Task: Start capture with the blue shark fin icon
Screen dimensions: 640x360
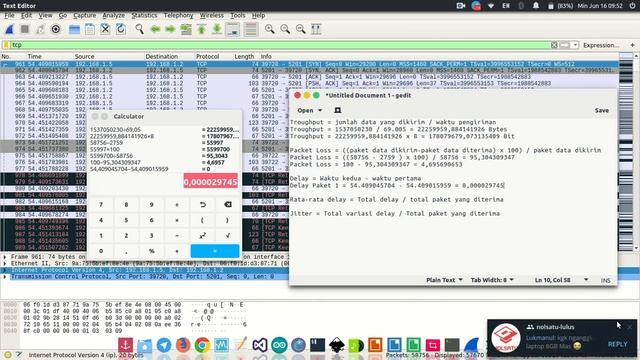Action: click(9, 29)
